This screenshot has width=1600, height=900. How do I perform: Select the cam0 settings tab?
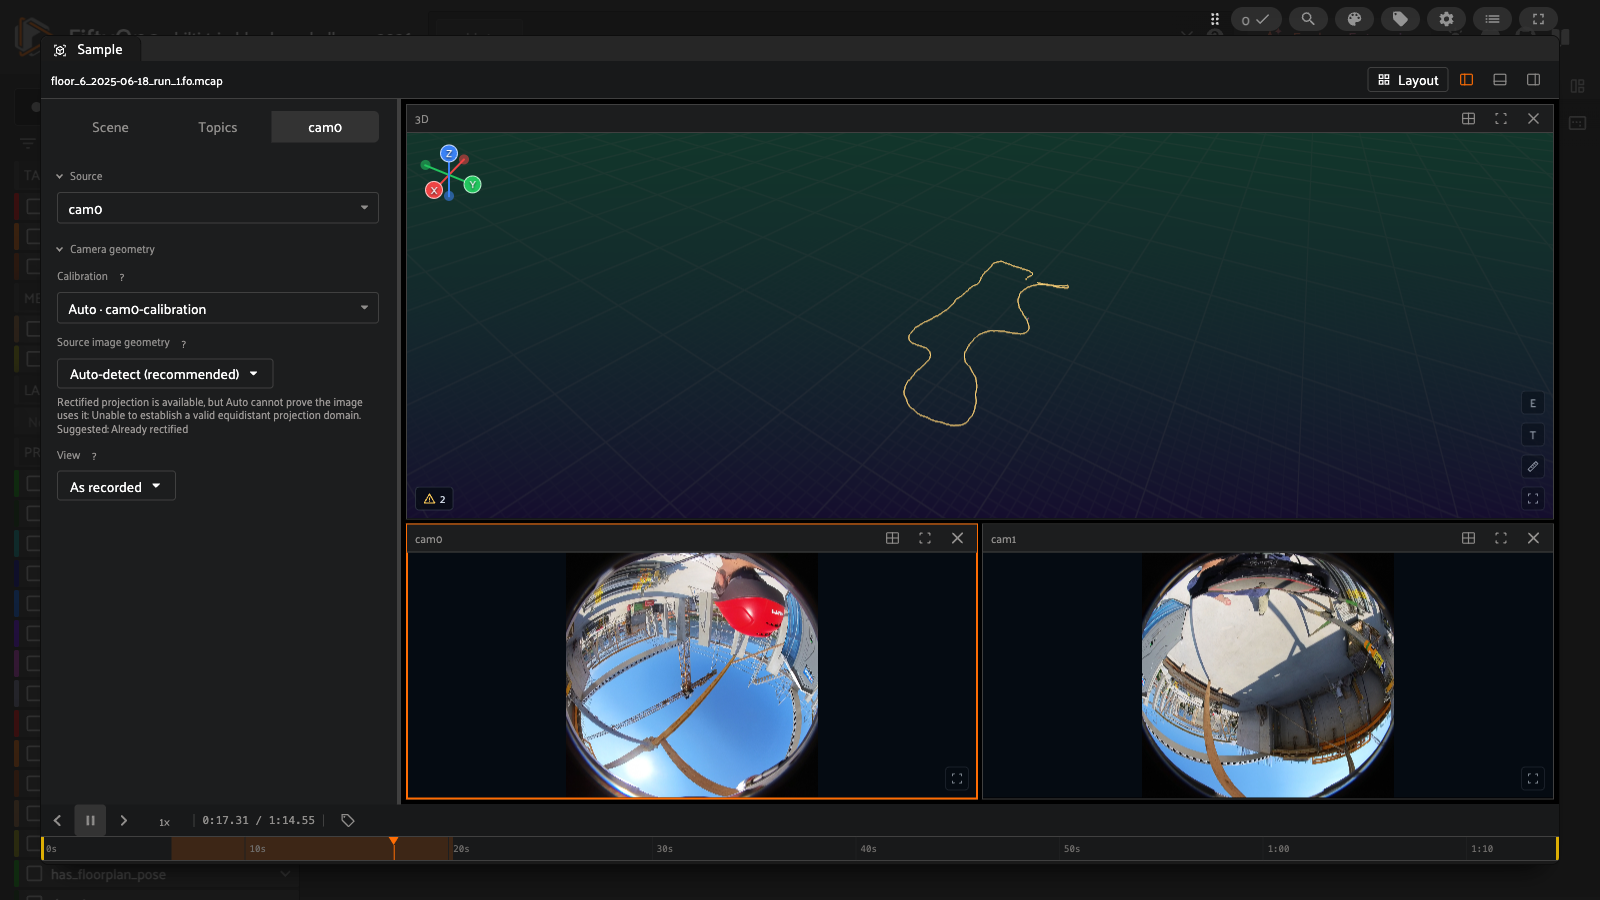(325, 127)
